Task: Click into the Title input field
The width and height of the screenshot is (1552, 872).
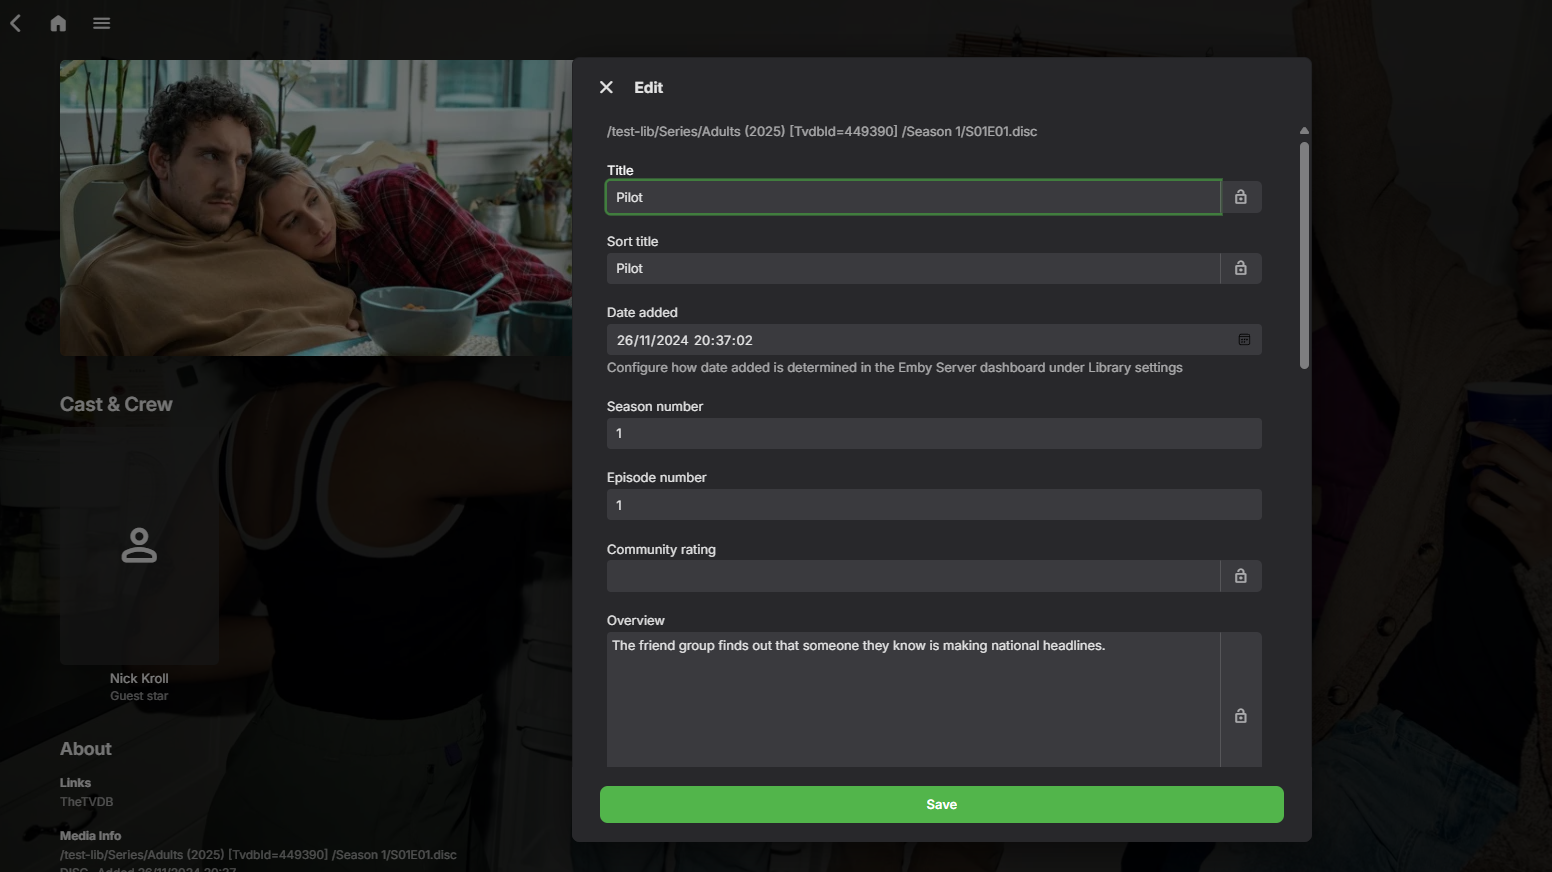Action: (913, 197)
